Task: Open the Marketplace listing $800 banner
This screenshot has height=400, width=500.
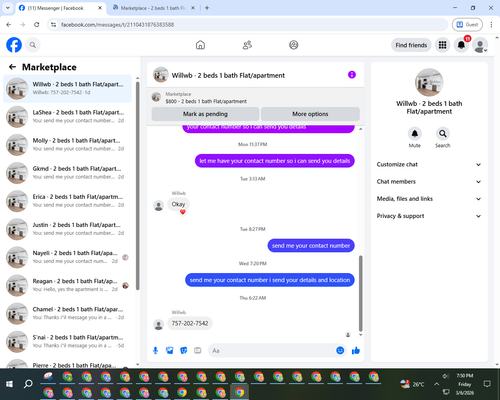Action: [x=256, y=98]
